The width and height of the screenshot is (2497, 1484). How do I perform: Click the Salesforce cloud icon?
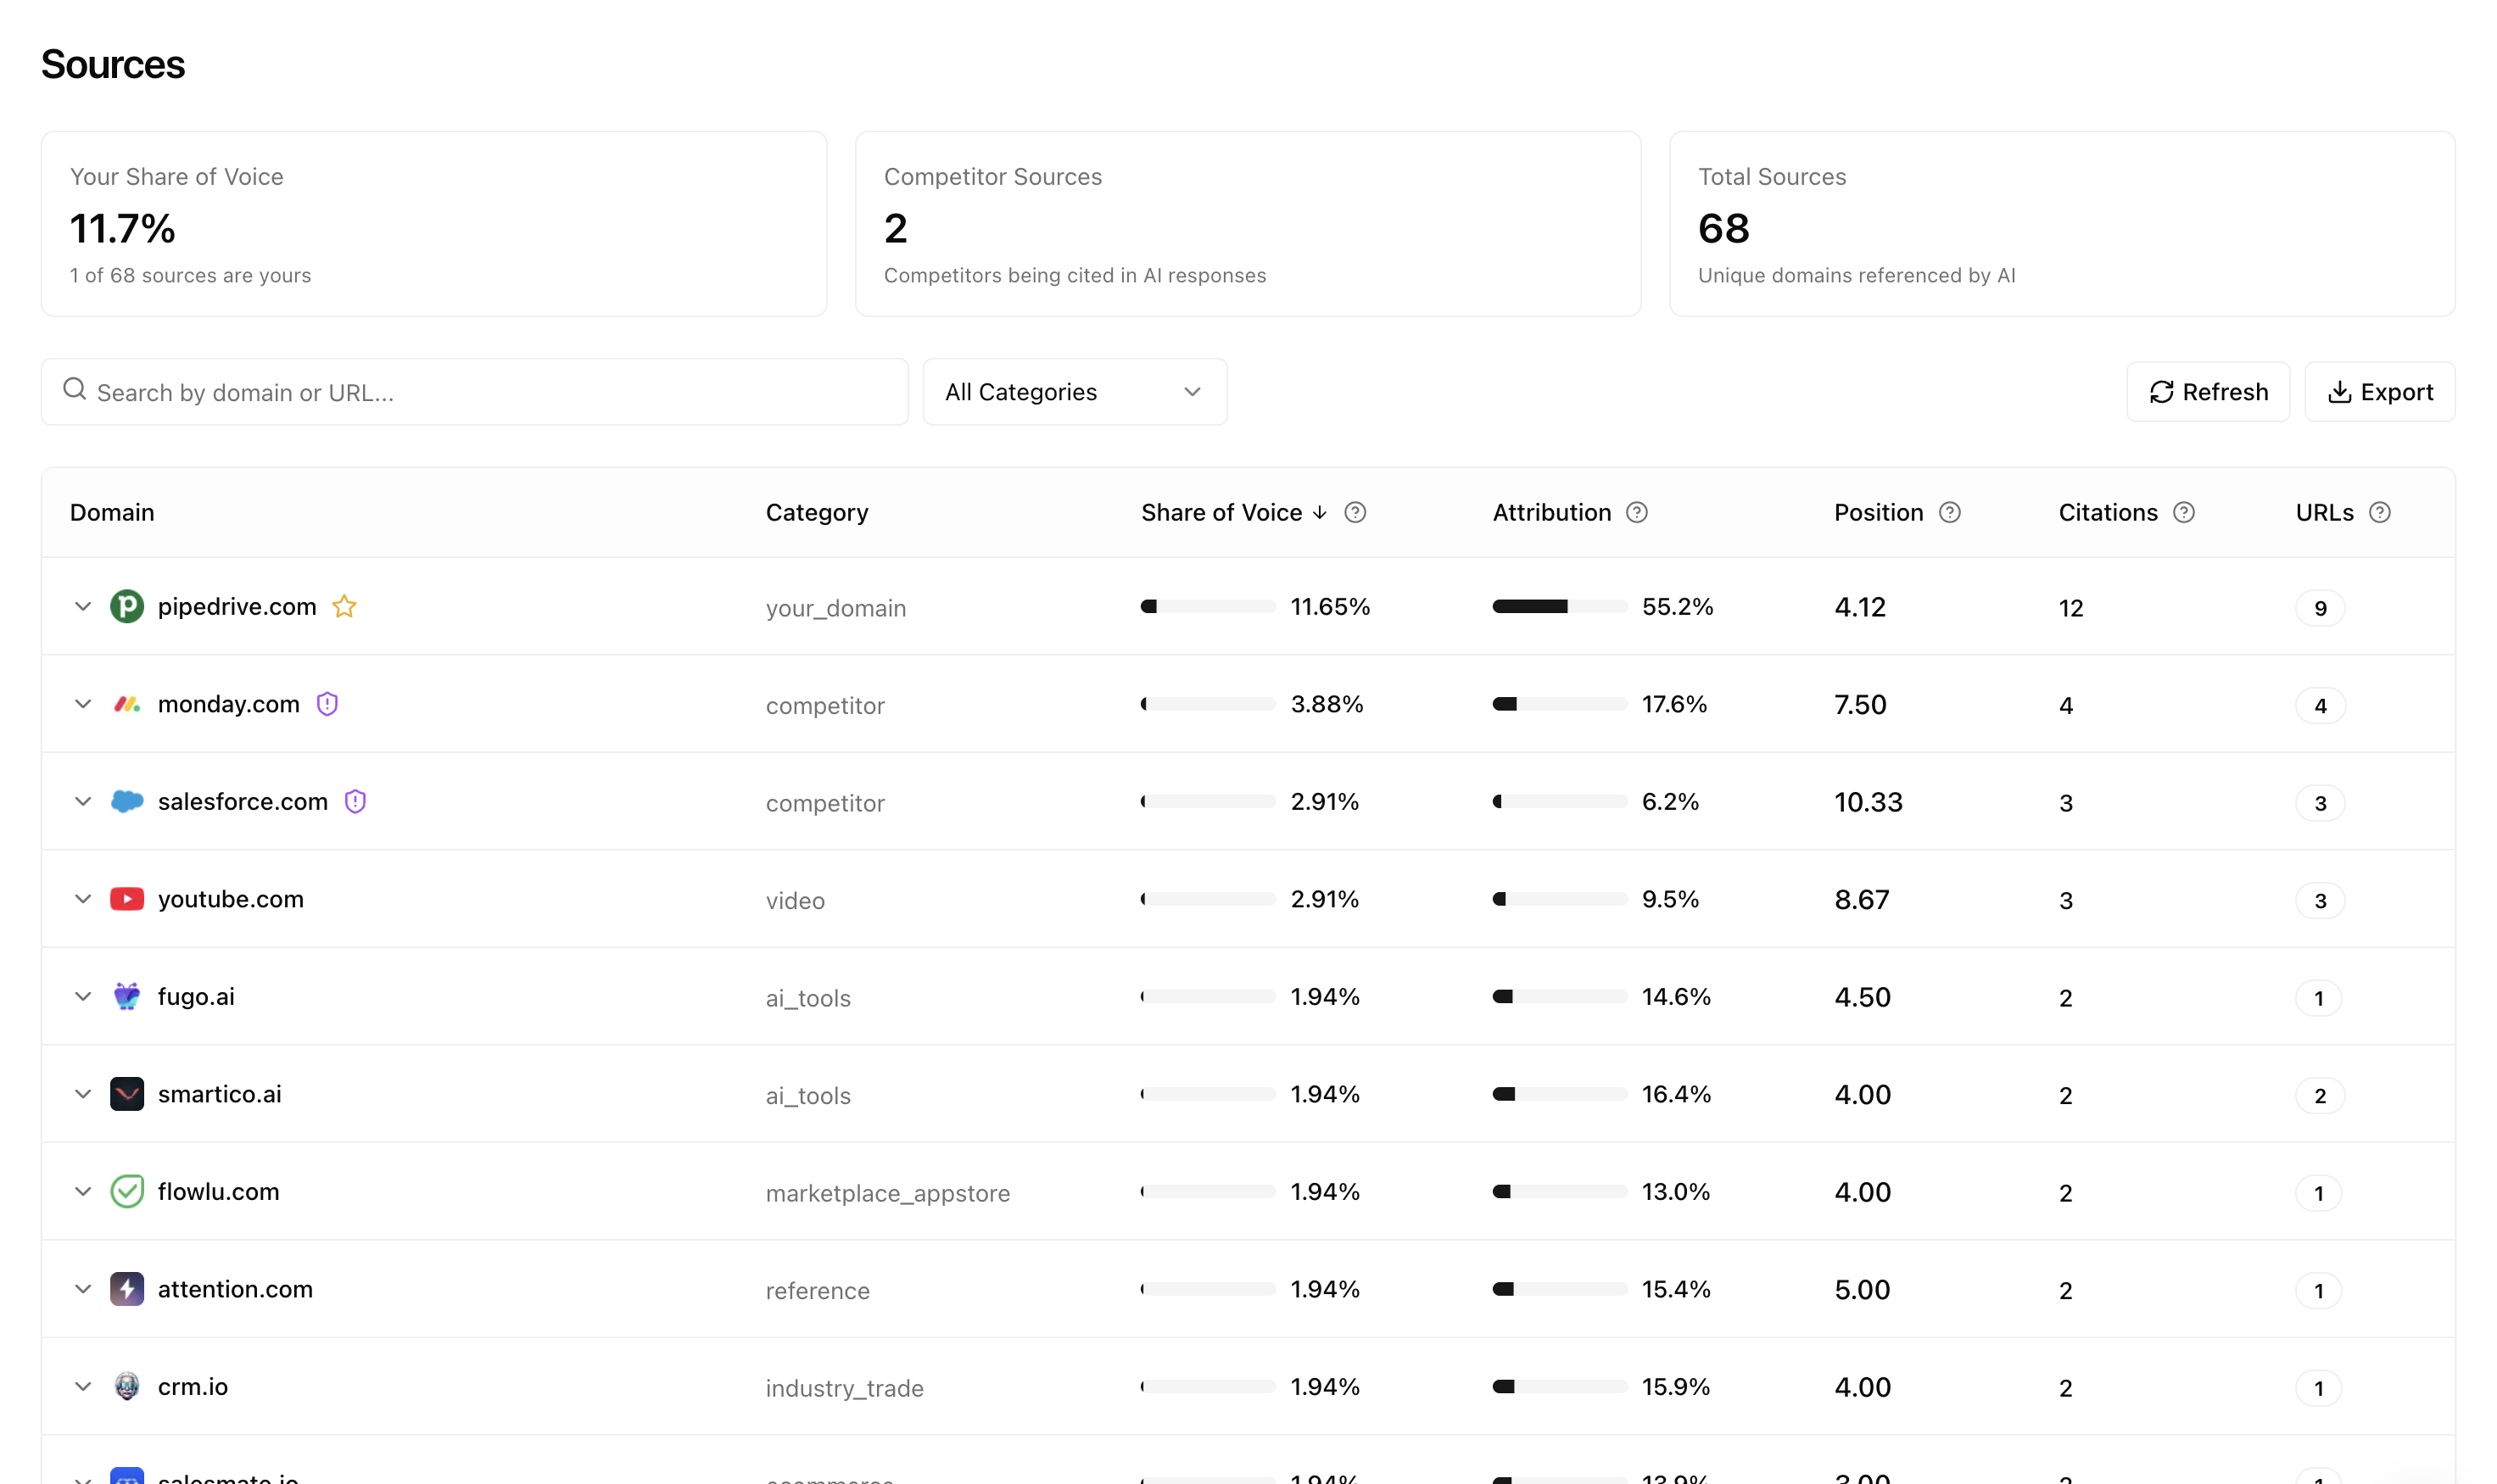(x=127, y=801)
